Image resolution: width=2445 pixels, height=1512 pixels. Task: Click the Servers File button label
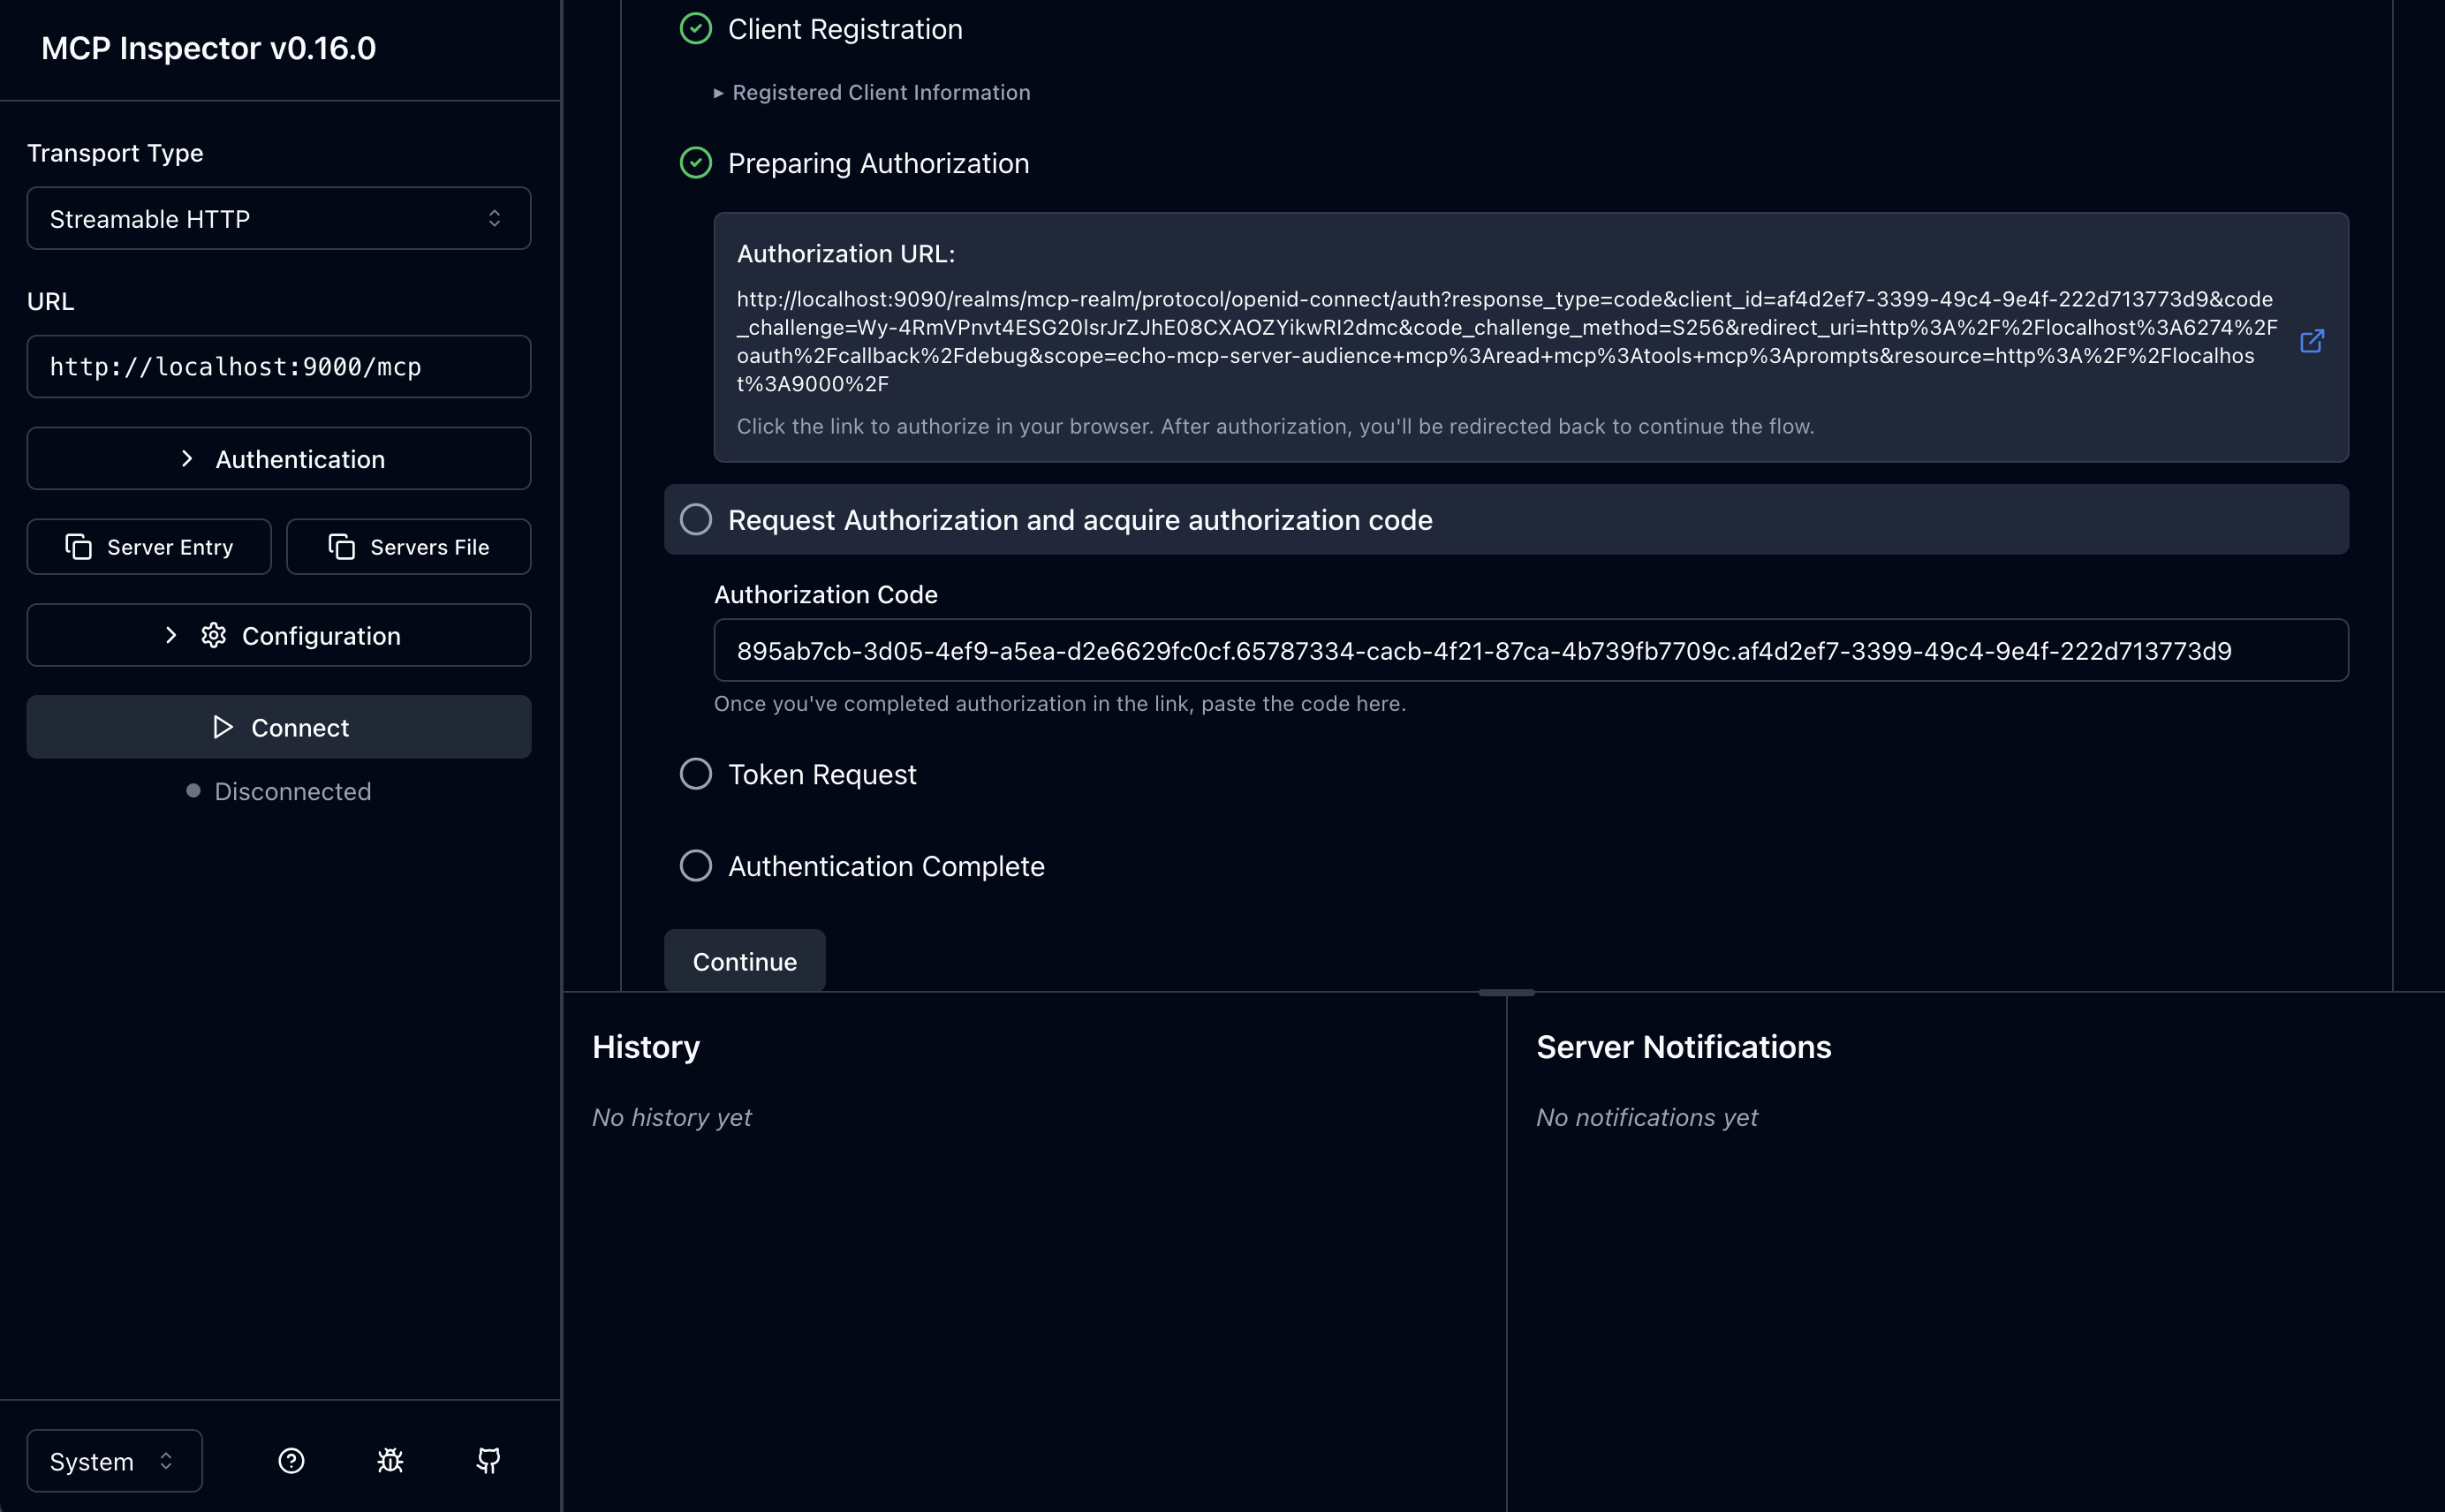(430, 547)
